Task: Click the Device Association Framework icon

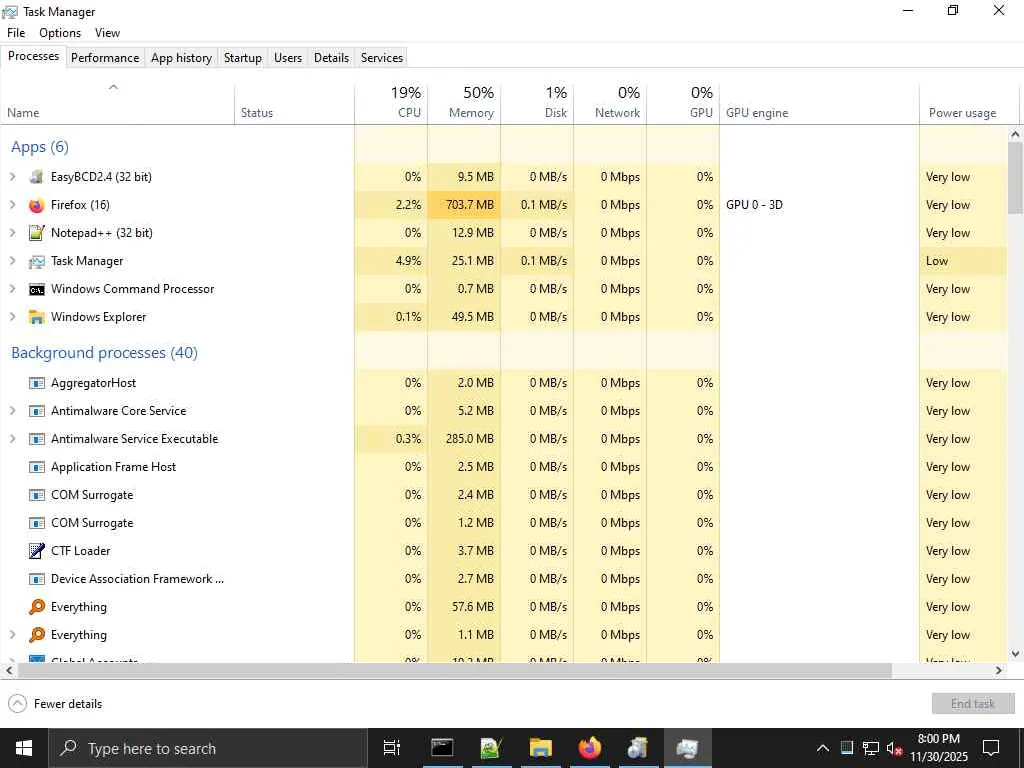Action: (37, 579)
